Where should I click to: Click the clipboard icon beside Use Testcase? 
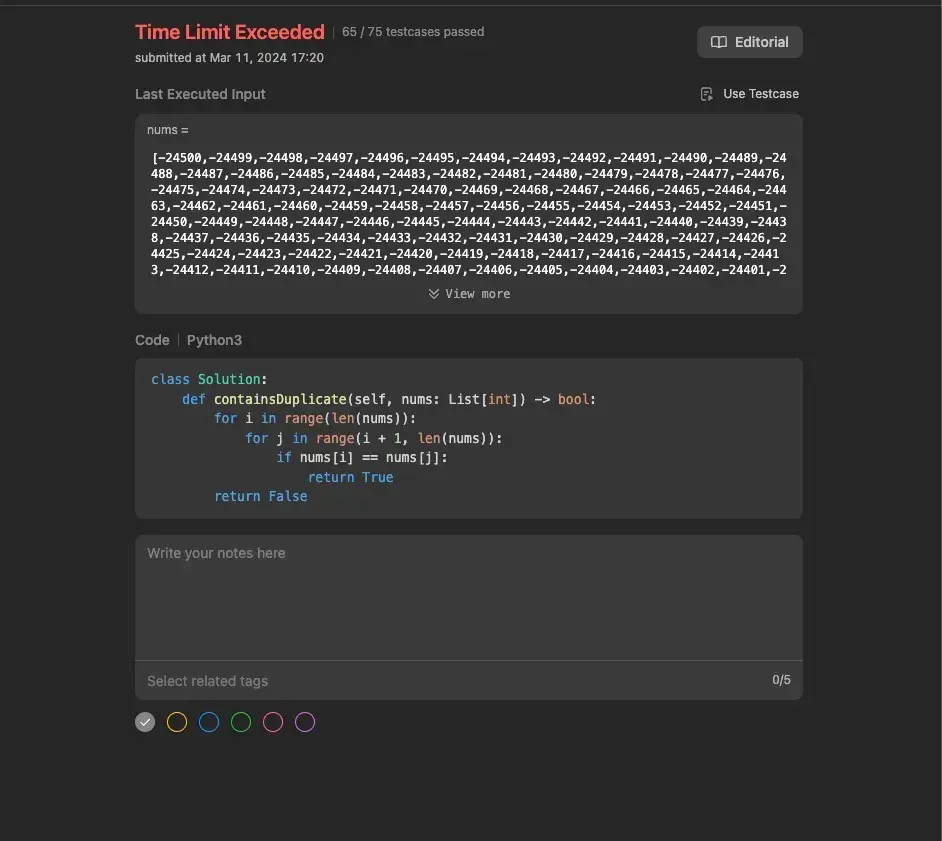click(x=708, y=93)
